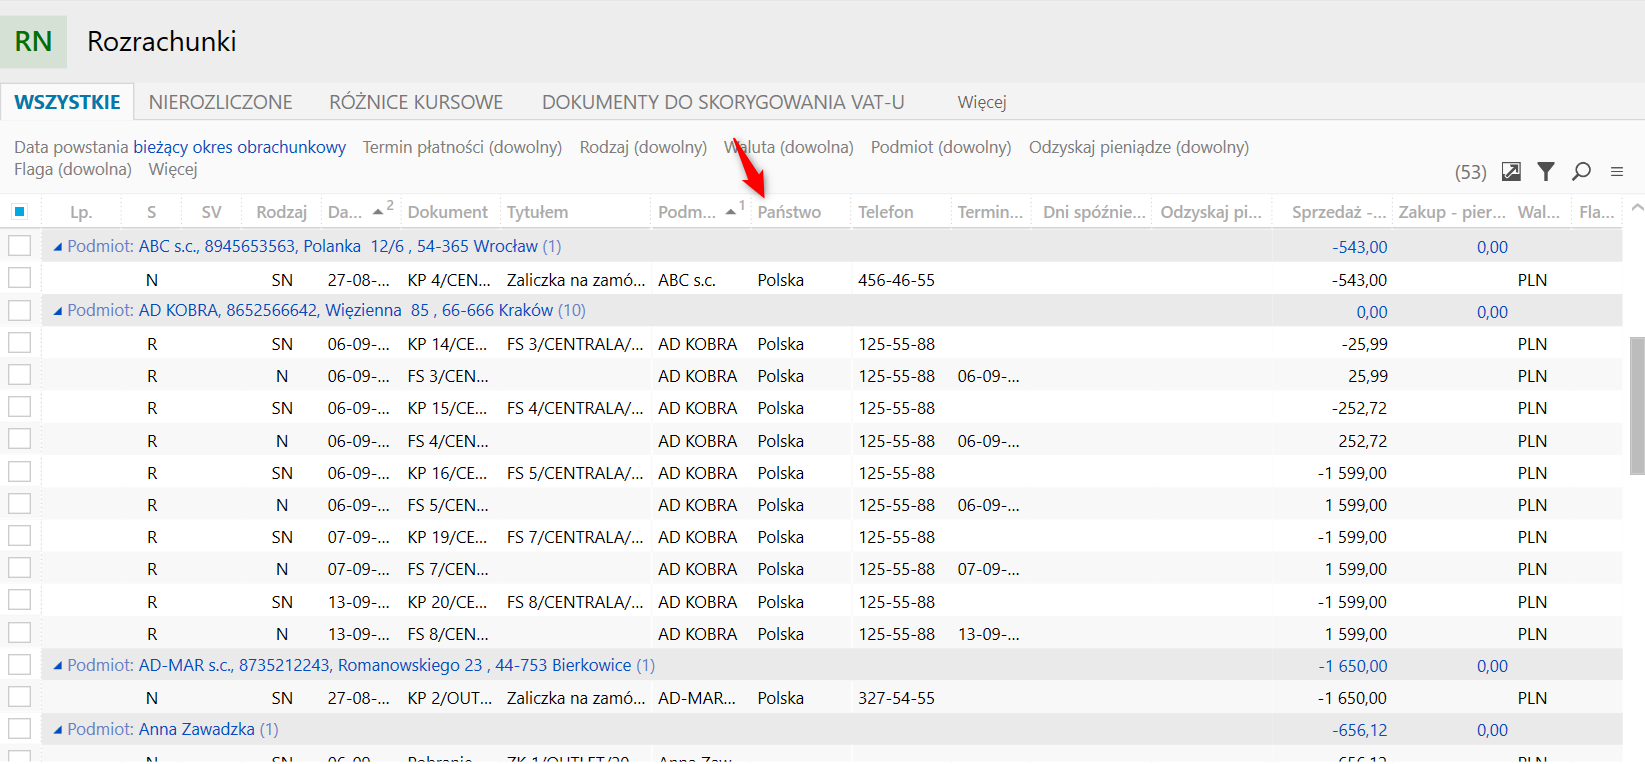Click the funnel filter icon
The height and width of the screenshot is (764, 1645).
[1546, 172]
